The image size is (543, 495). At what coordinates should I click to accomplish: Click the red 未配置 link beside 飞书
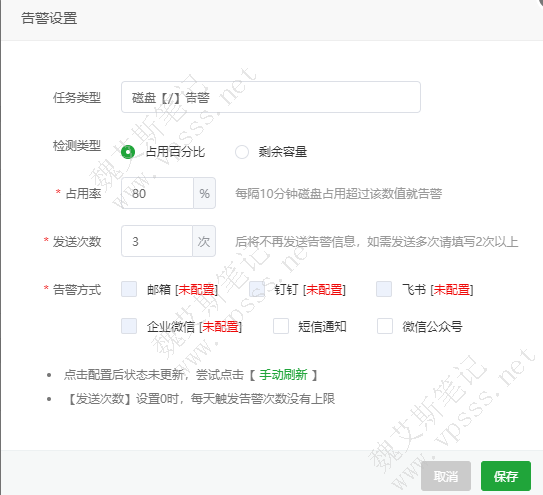pos(452,290)
